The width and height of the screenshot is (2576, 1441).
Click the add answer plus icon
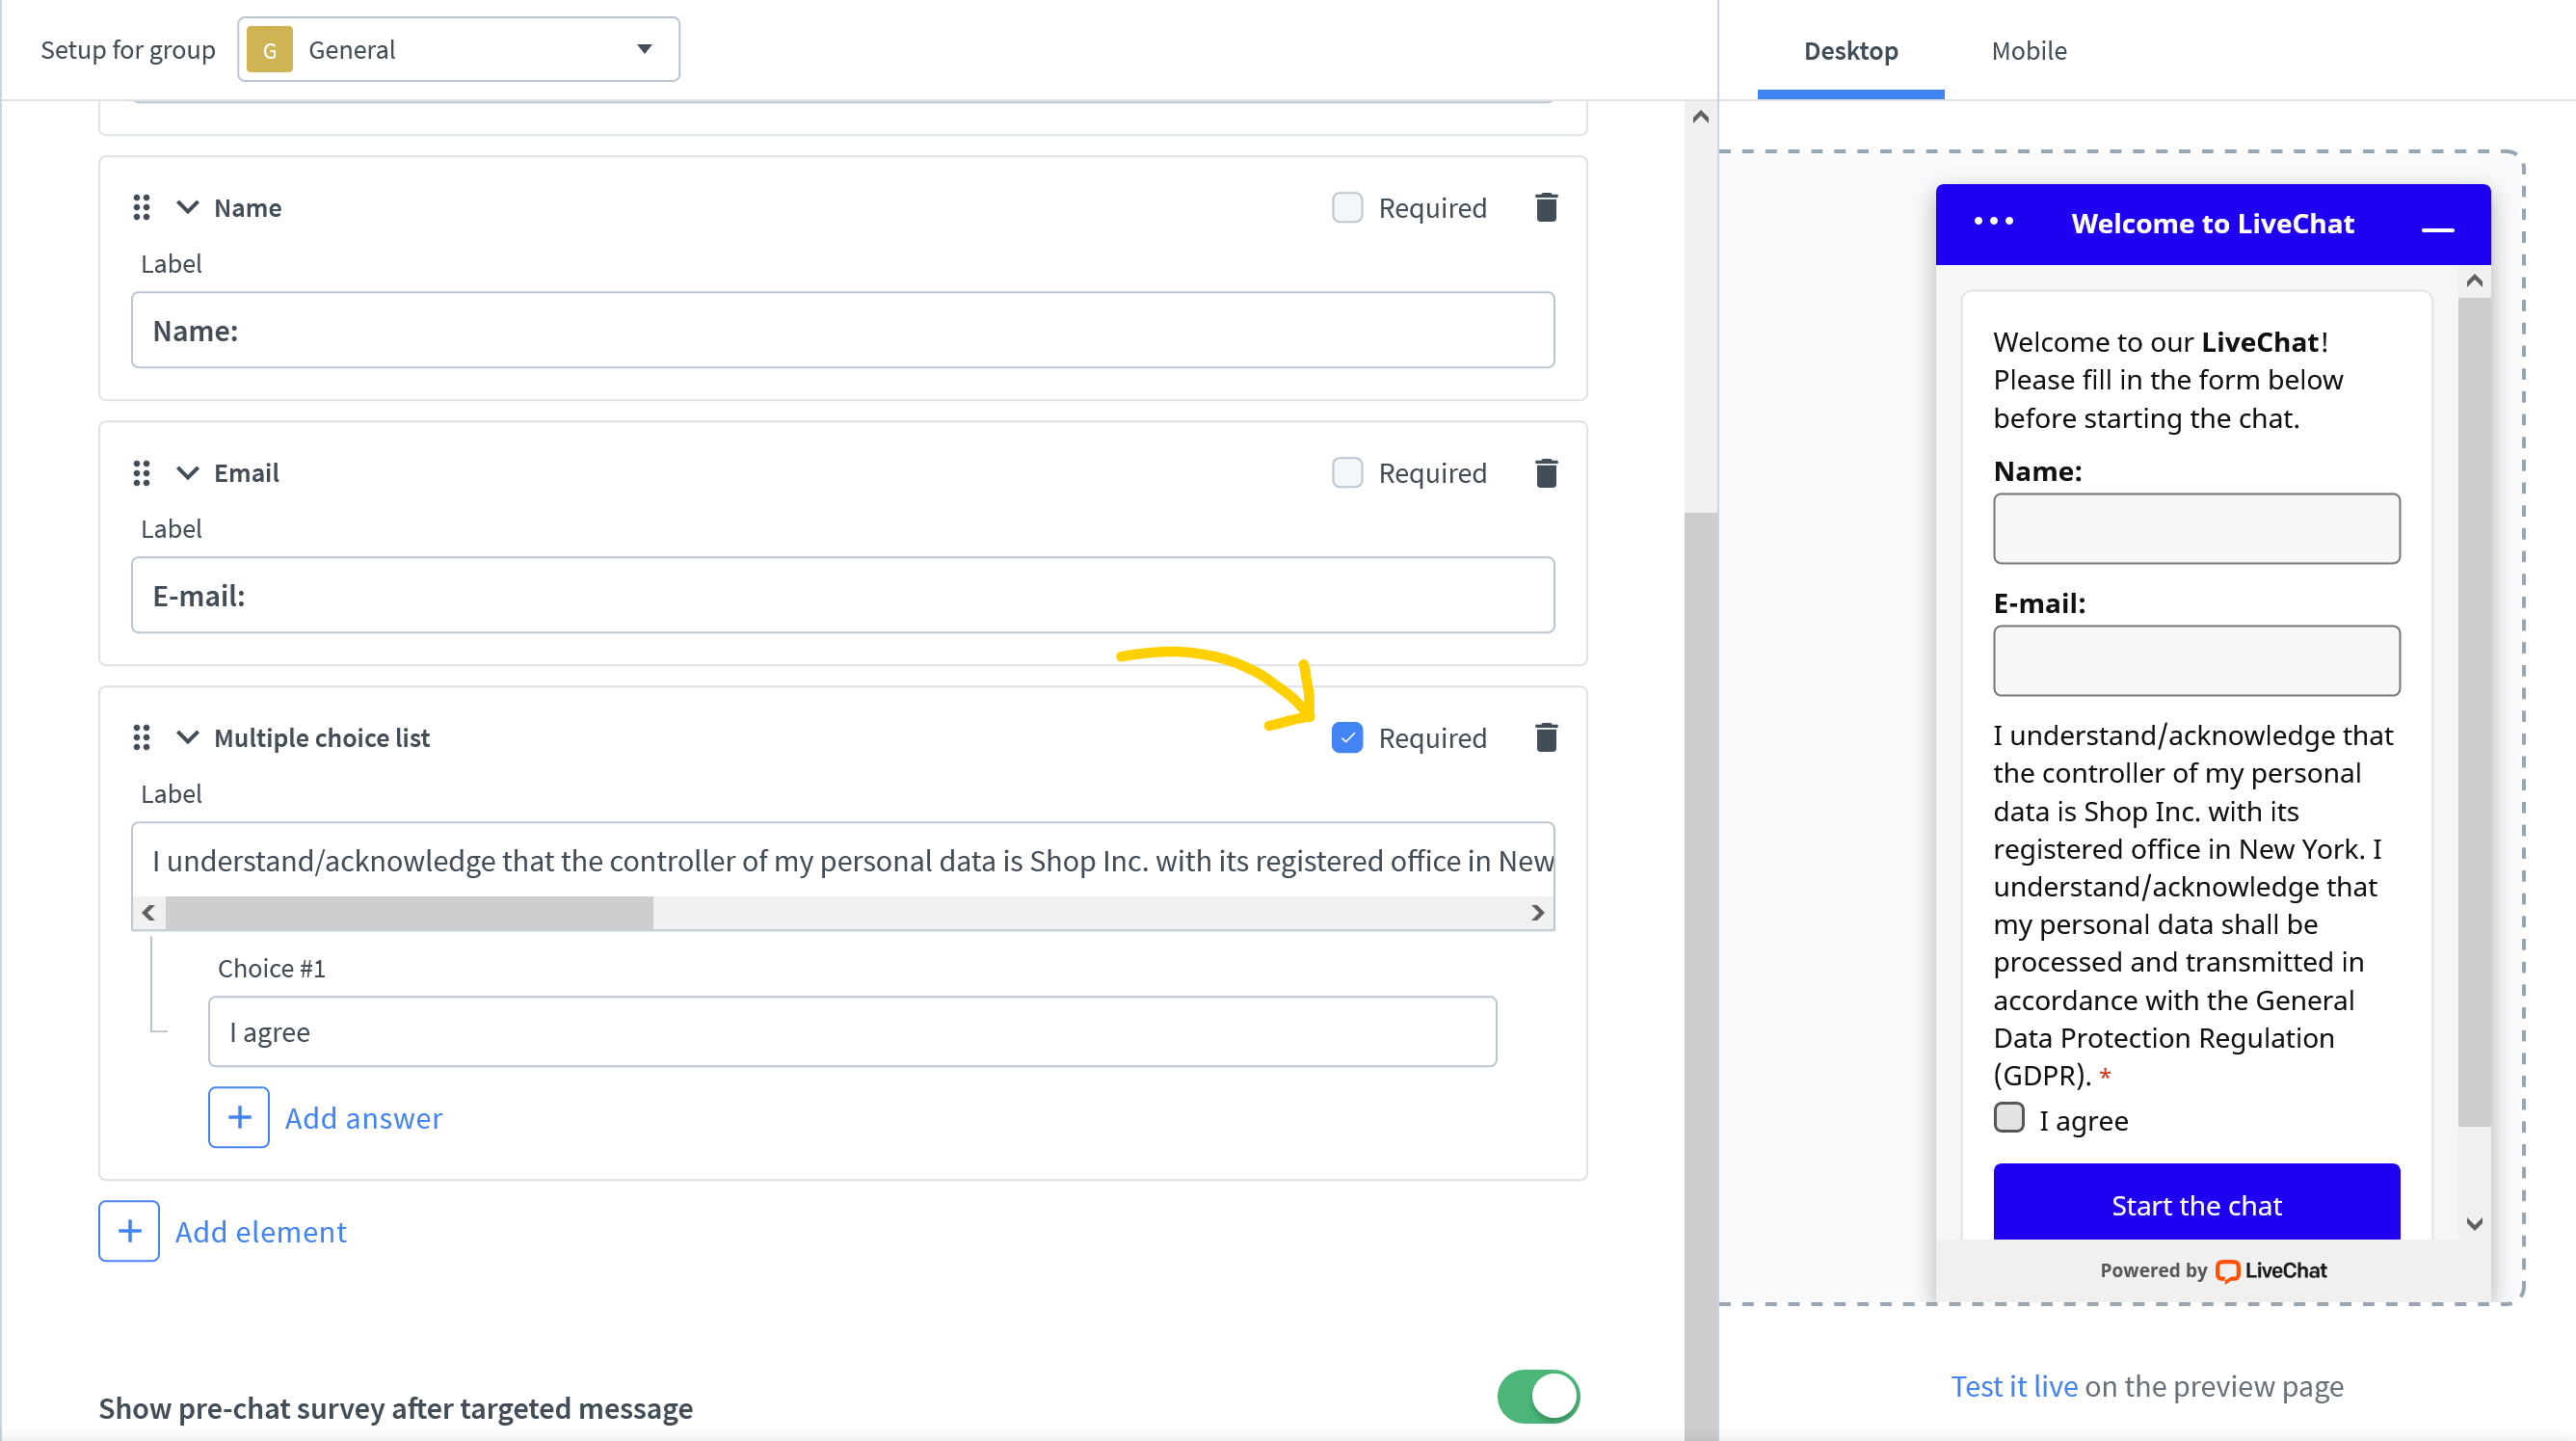click(239, 1117)
